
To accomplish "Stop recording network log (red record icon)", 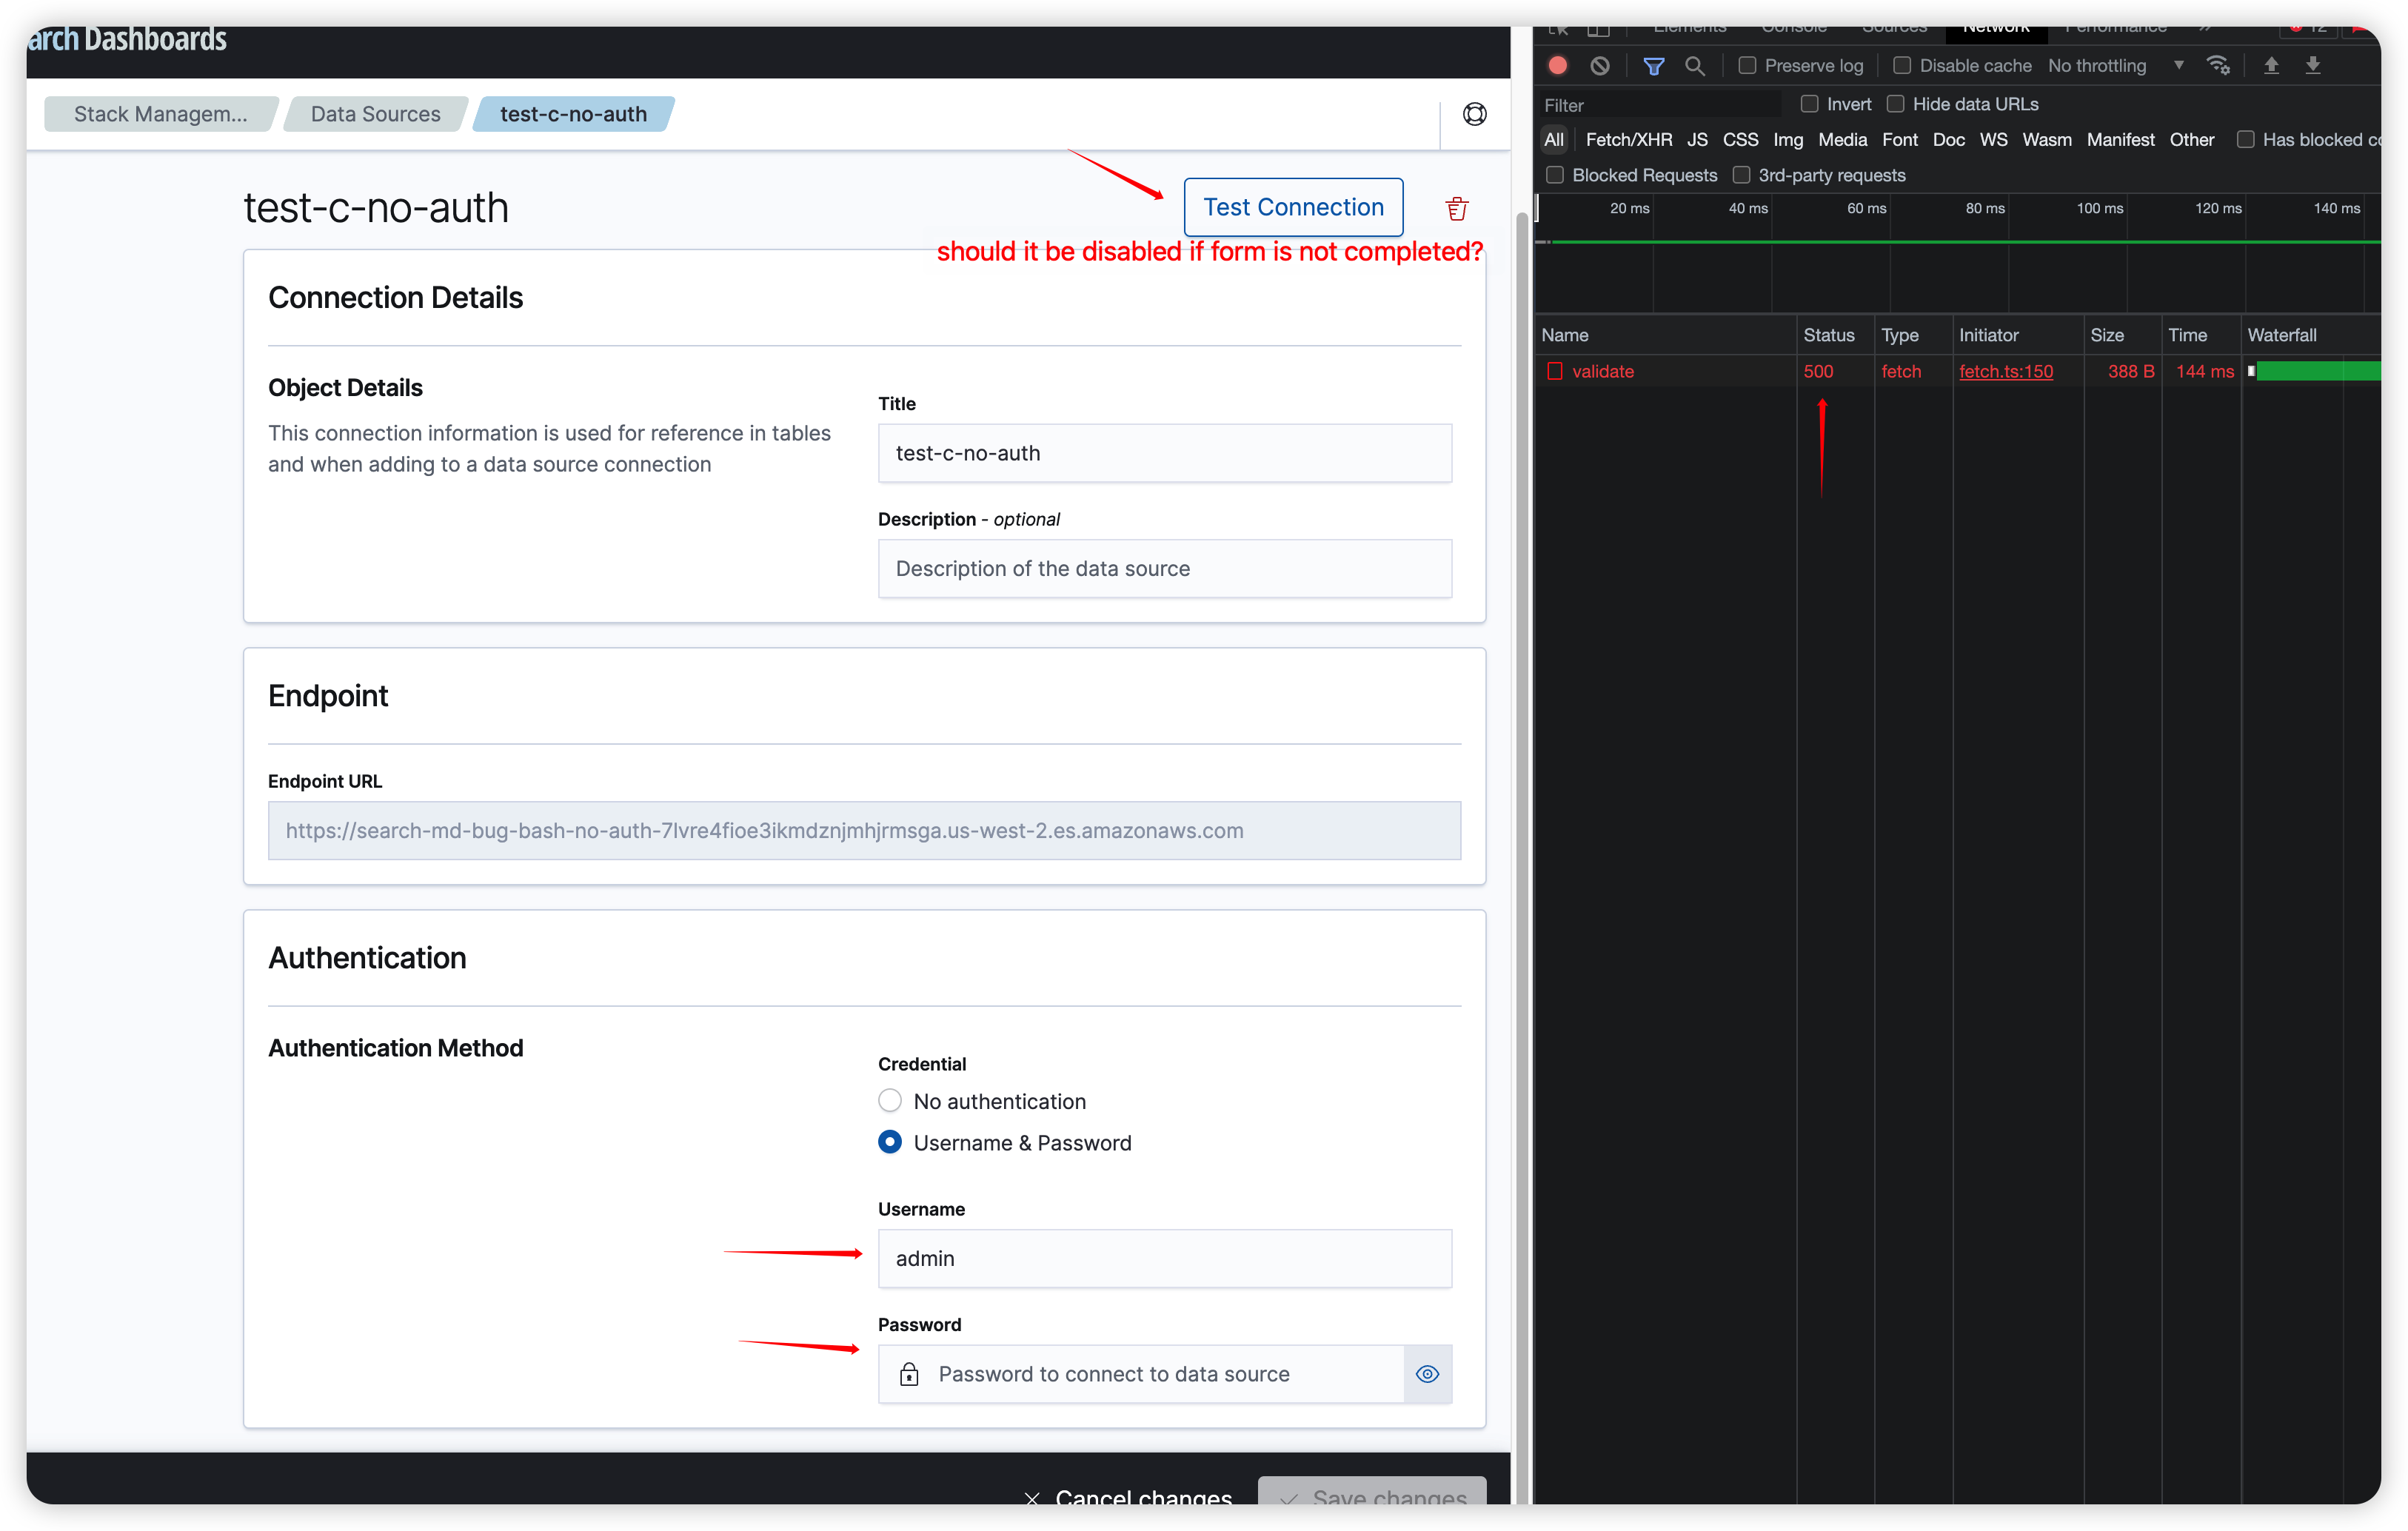I will click(1557, 65).
